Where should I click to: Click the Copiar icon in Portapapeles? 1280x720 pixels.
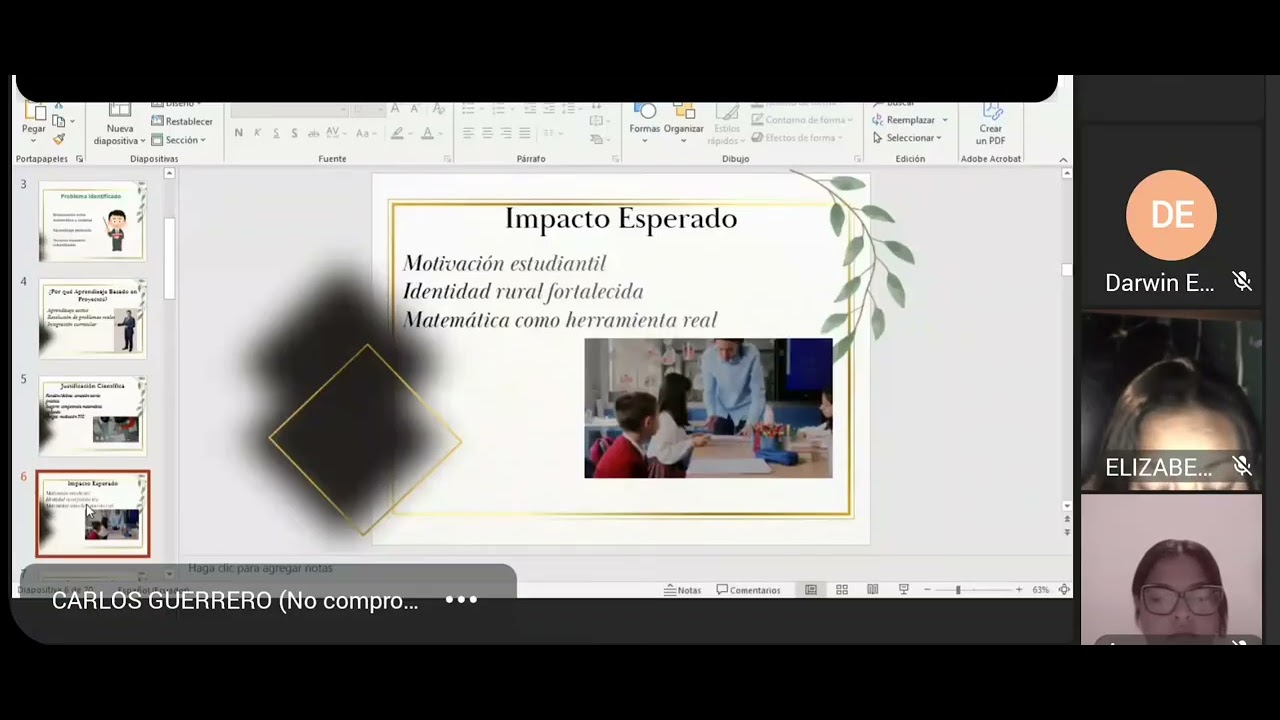[x=59, y=121]
